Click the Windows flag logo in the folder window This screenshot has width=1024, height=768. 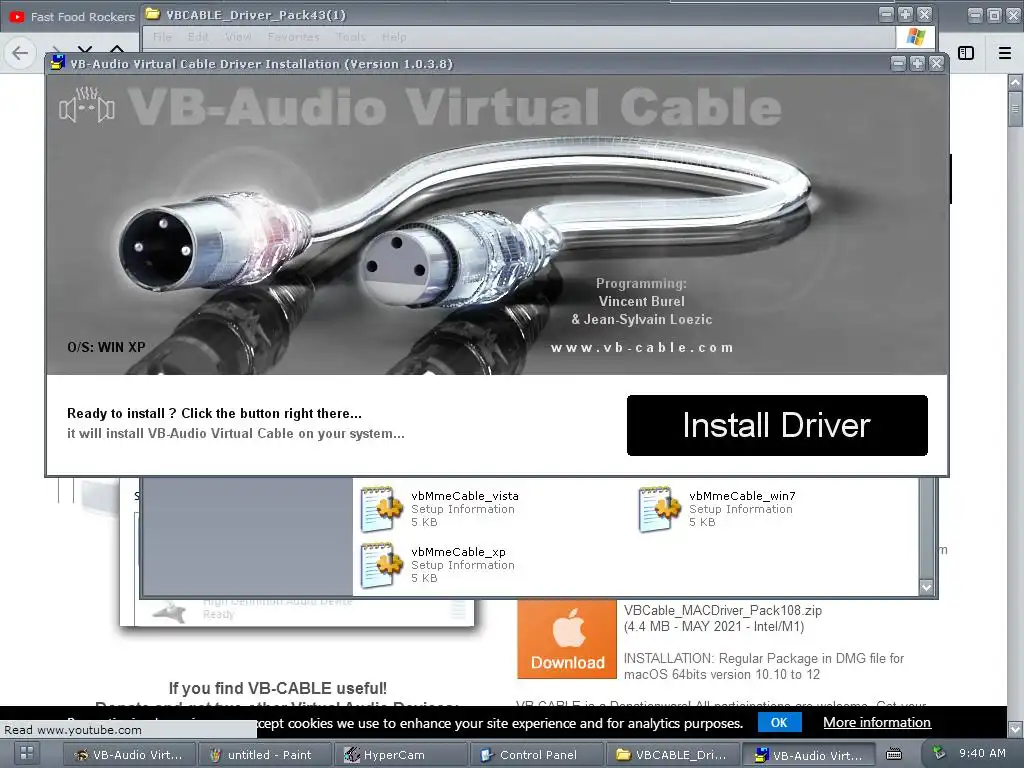[916, 37]
